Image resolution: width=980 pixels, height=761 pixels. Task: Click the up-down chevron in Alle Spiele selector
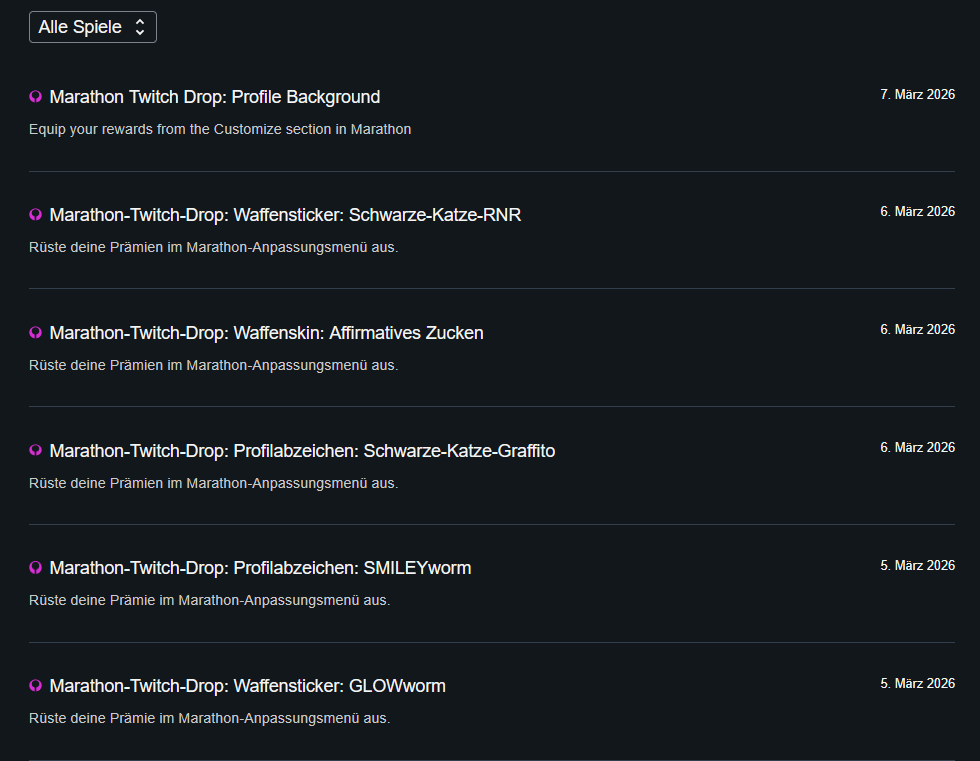[140, 27]
